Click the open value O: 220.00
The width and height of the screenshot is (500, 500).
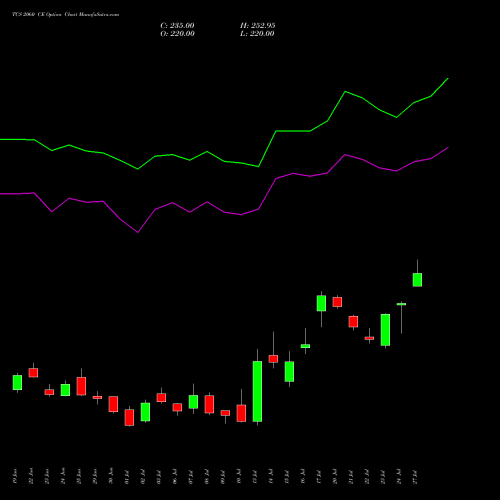coord(177,34)
